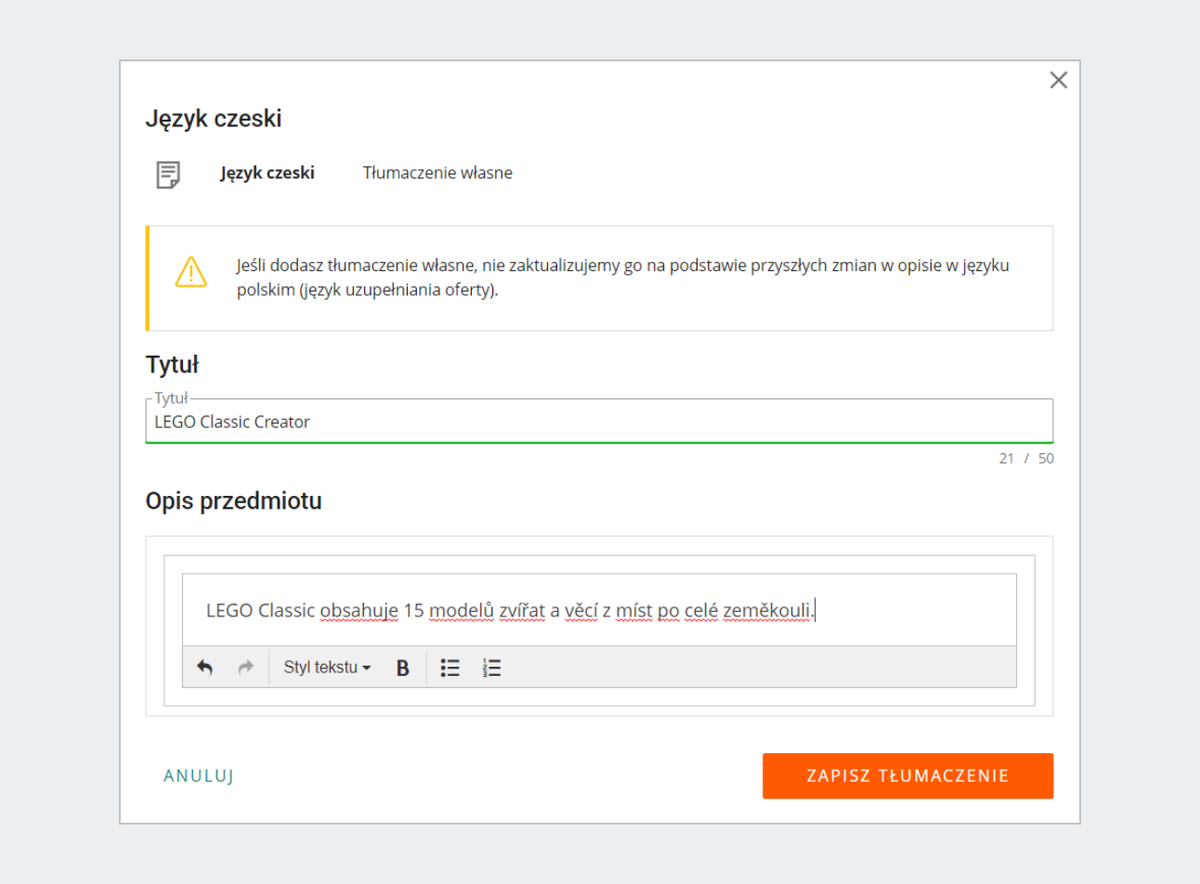
Task: Click the Tytuł section heading
Action: click(x=172, y=364)
